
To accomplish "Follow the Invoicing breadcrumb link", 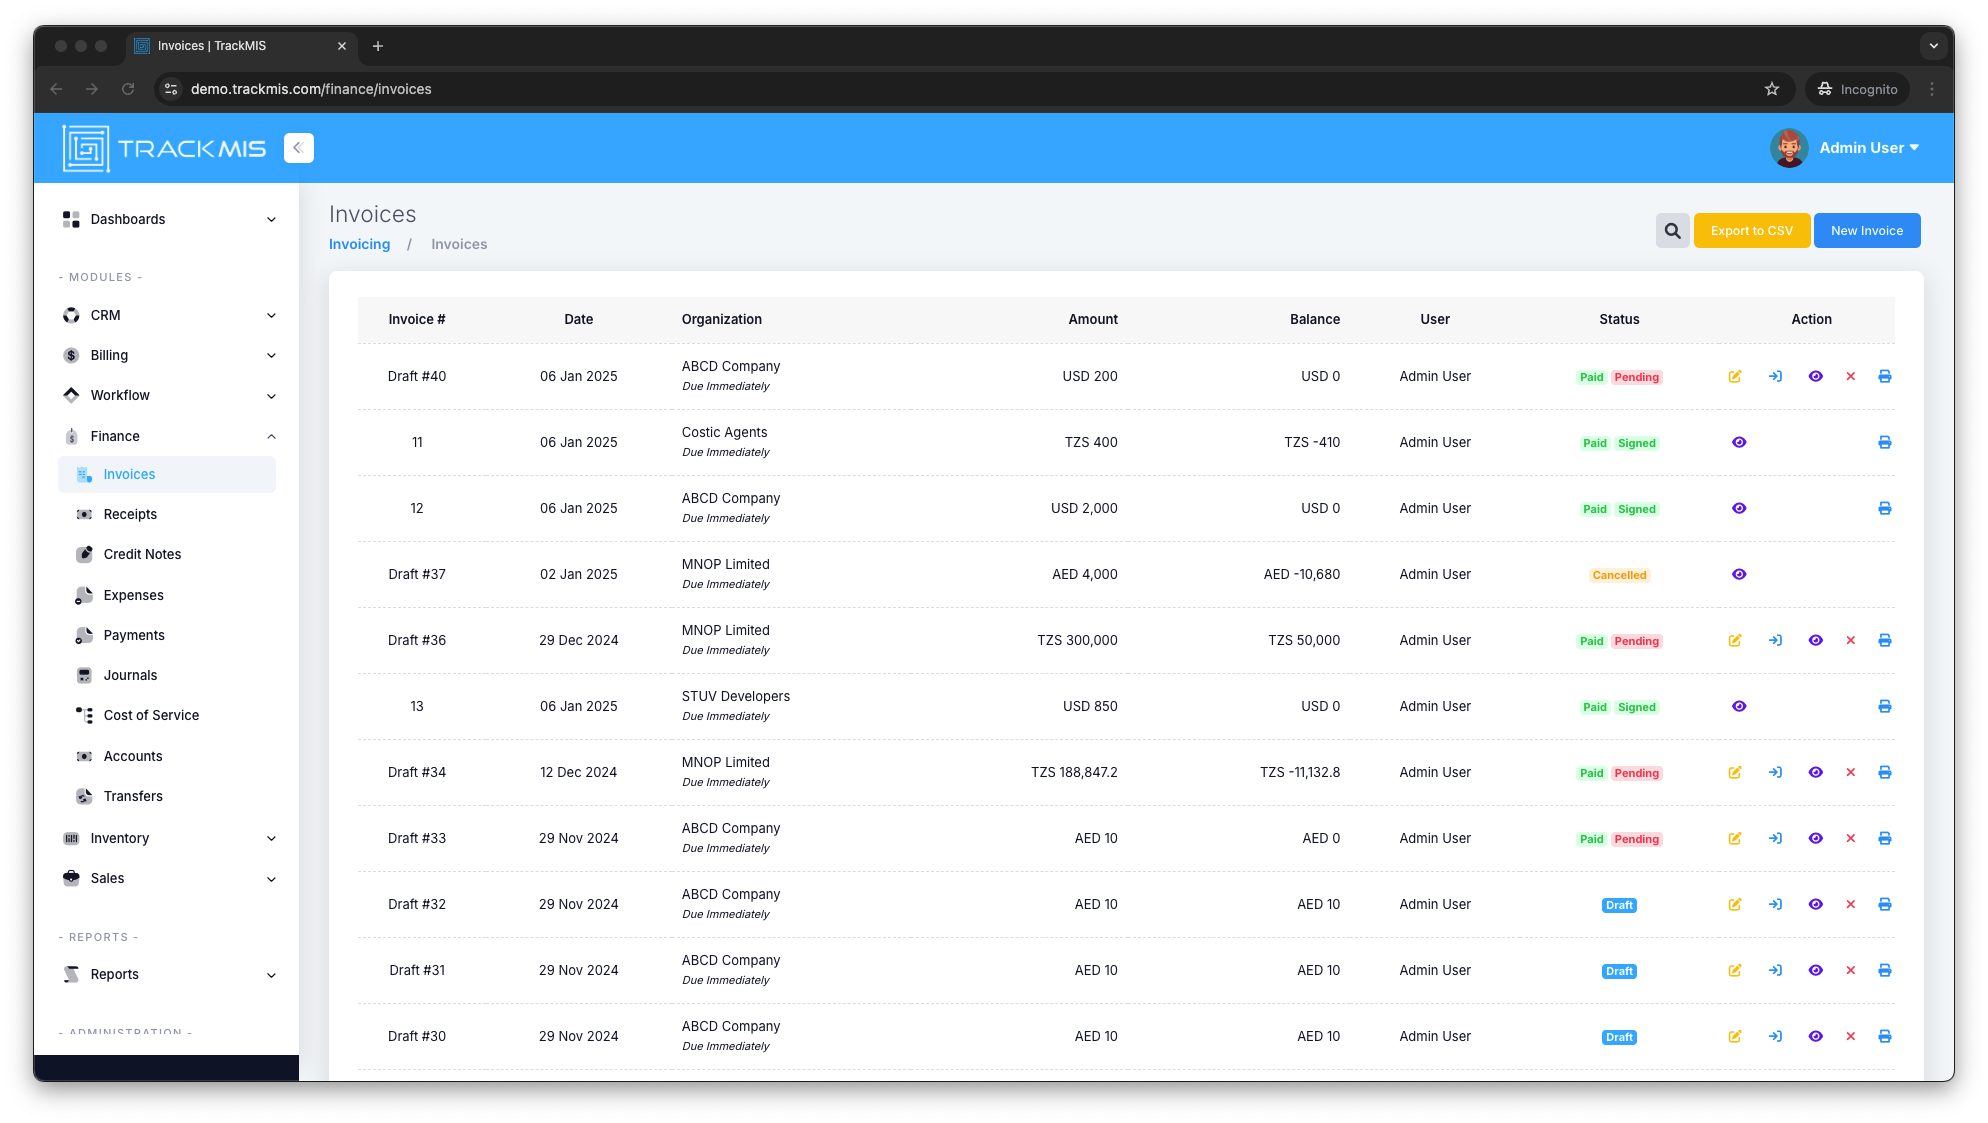I will pyautogui.click(x=359, y=244).
